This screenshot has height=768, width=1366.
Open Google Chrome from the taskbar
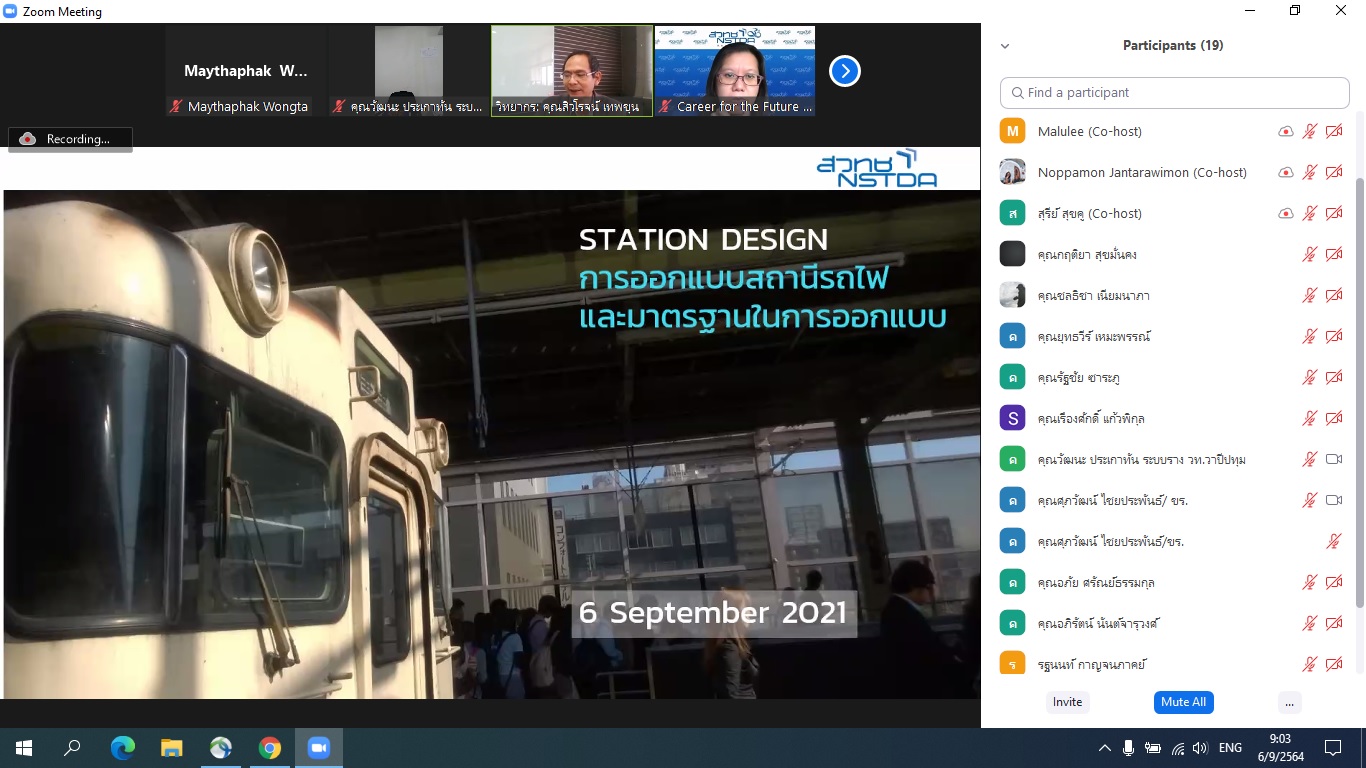[270, 748]
